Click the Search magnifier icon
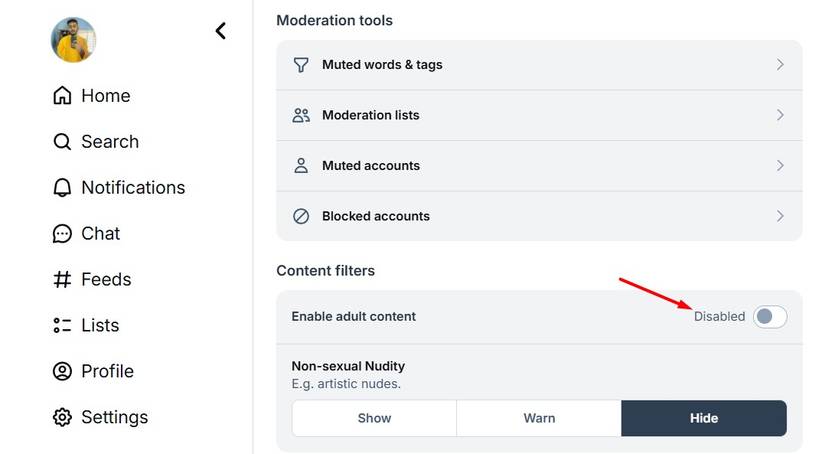 62,142
